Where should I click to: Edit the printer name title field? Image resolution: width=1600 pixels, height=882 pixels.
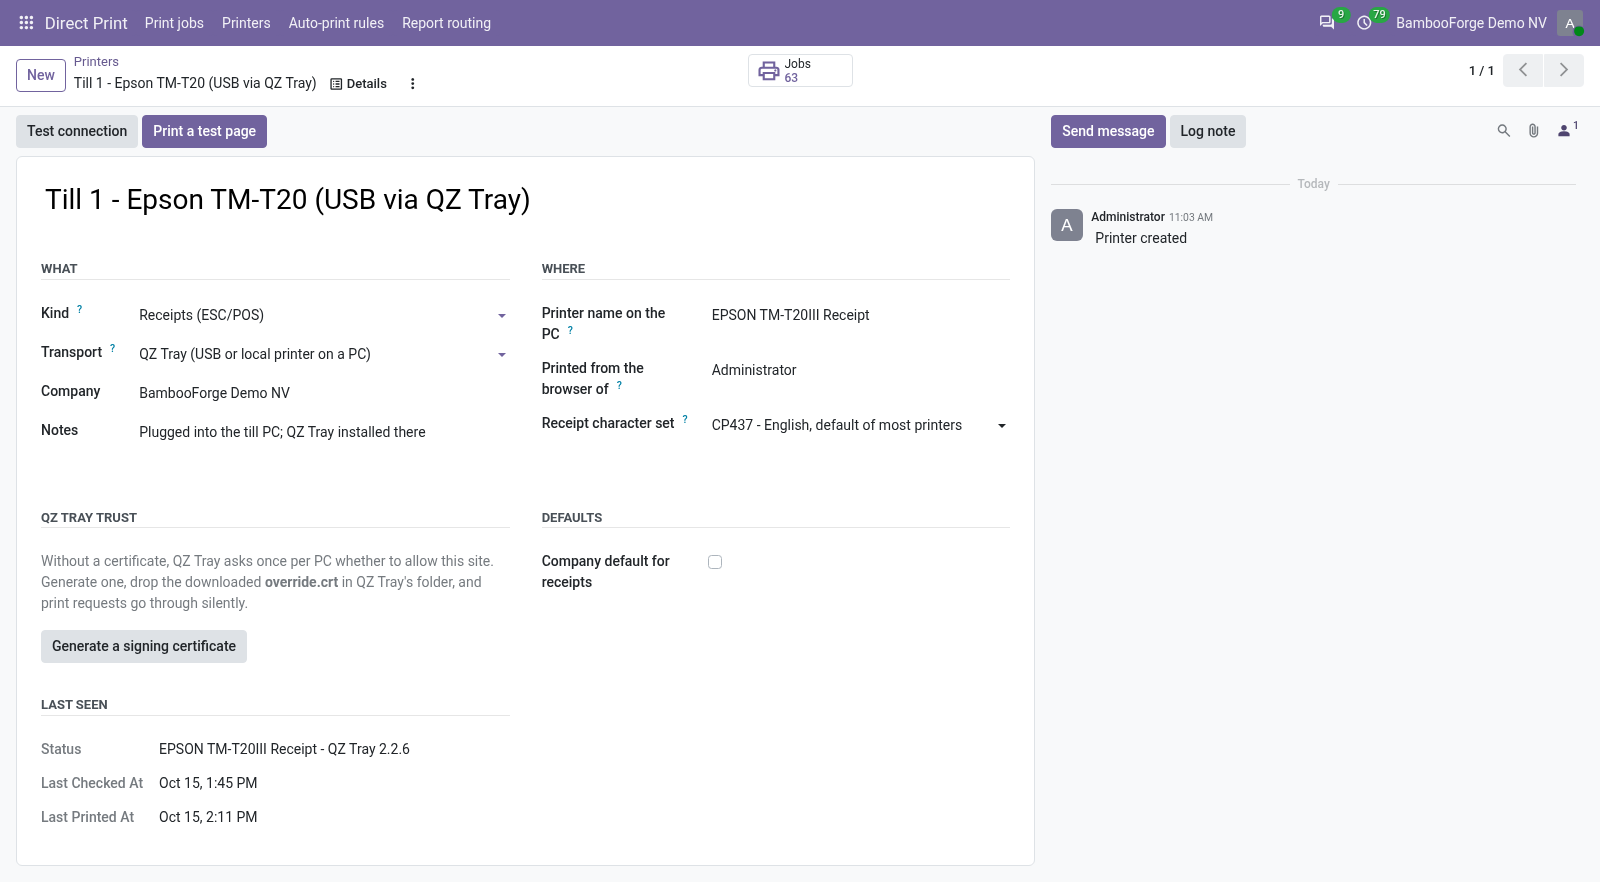[525, 200]
